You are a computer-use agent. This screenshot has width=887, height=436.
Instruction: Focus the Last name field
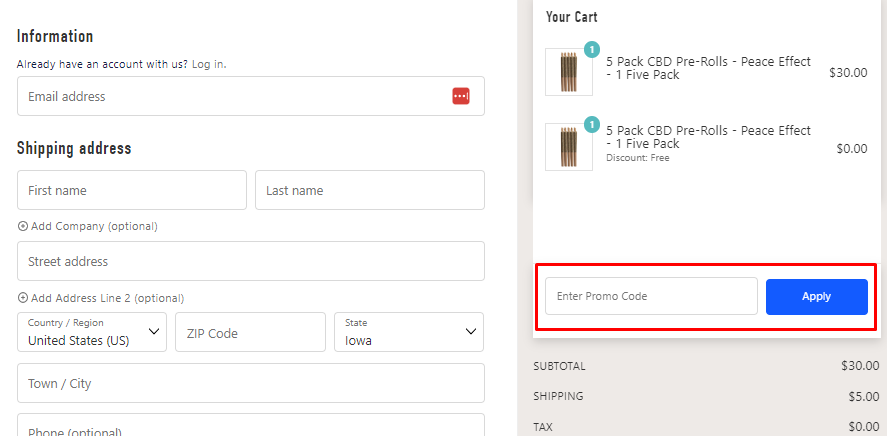point(370,190)
